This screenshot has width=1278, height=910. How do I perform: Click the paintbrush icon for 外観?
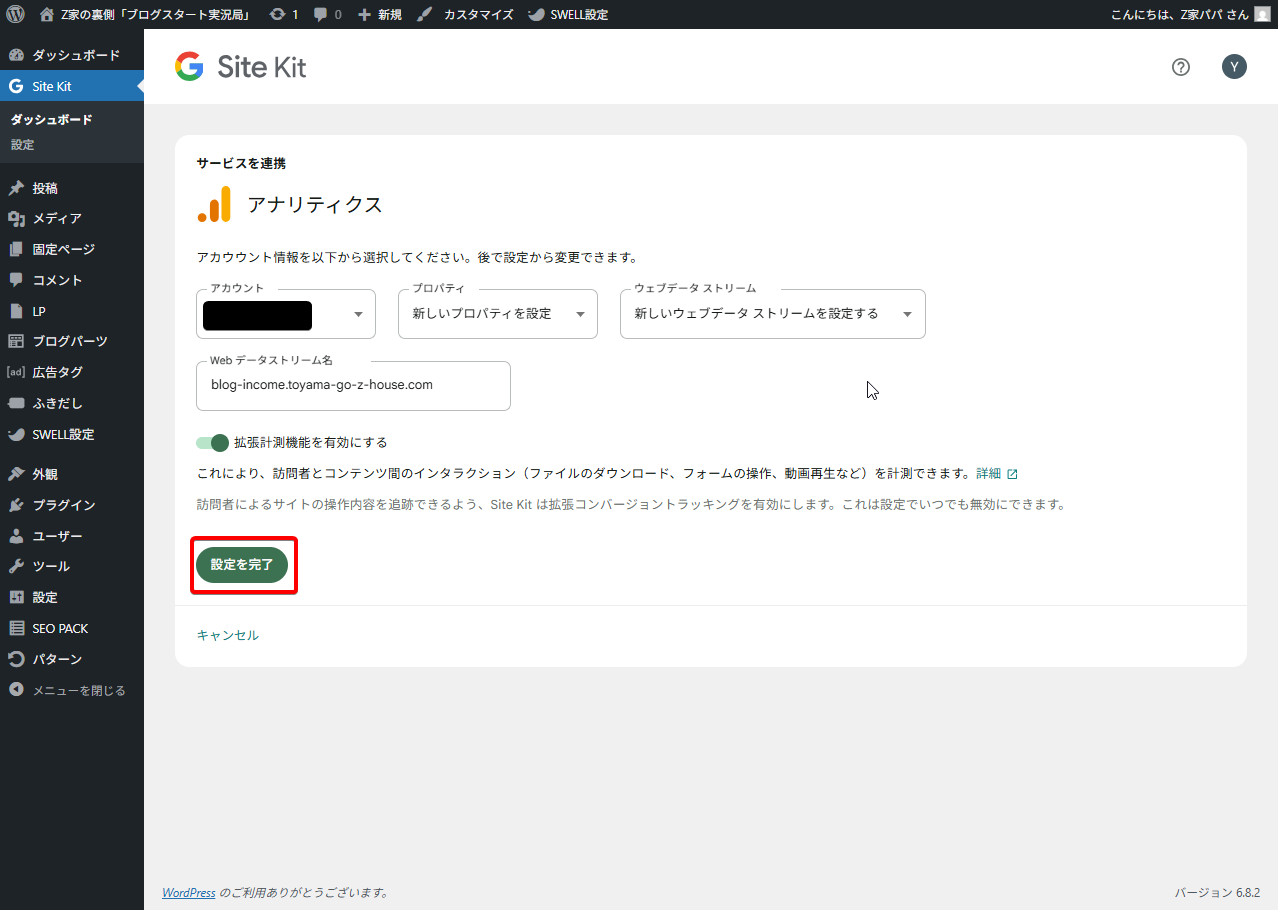coord(16,474)
